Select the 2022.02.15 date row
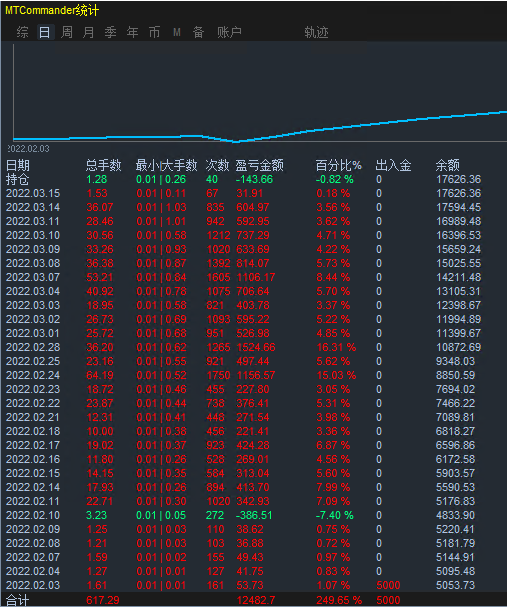 pos(33,473)
